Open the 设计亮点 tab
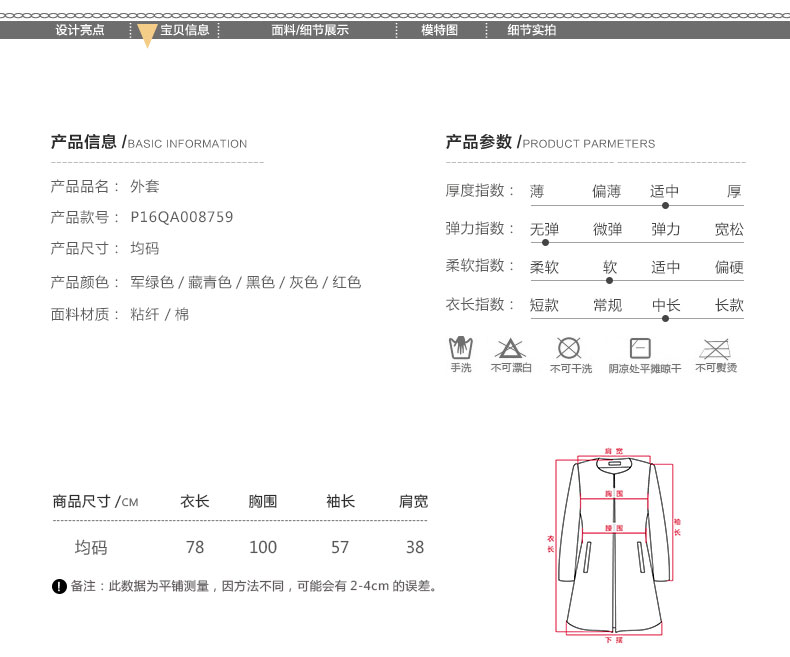This screenshot has height=657, width=790. (x=80, y=30)
